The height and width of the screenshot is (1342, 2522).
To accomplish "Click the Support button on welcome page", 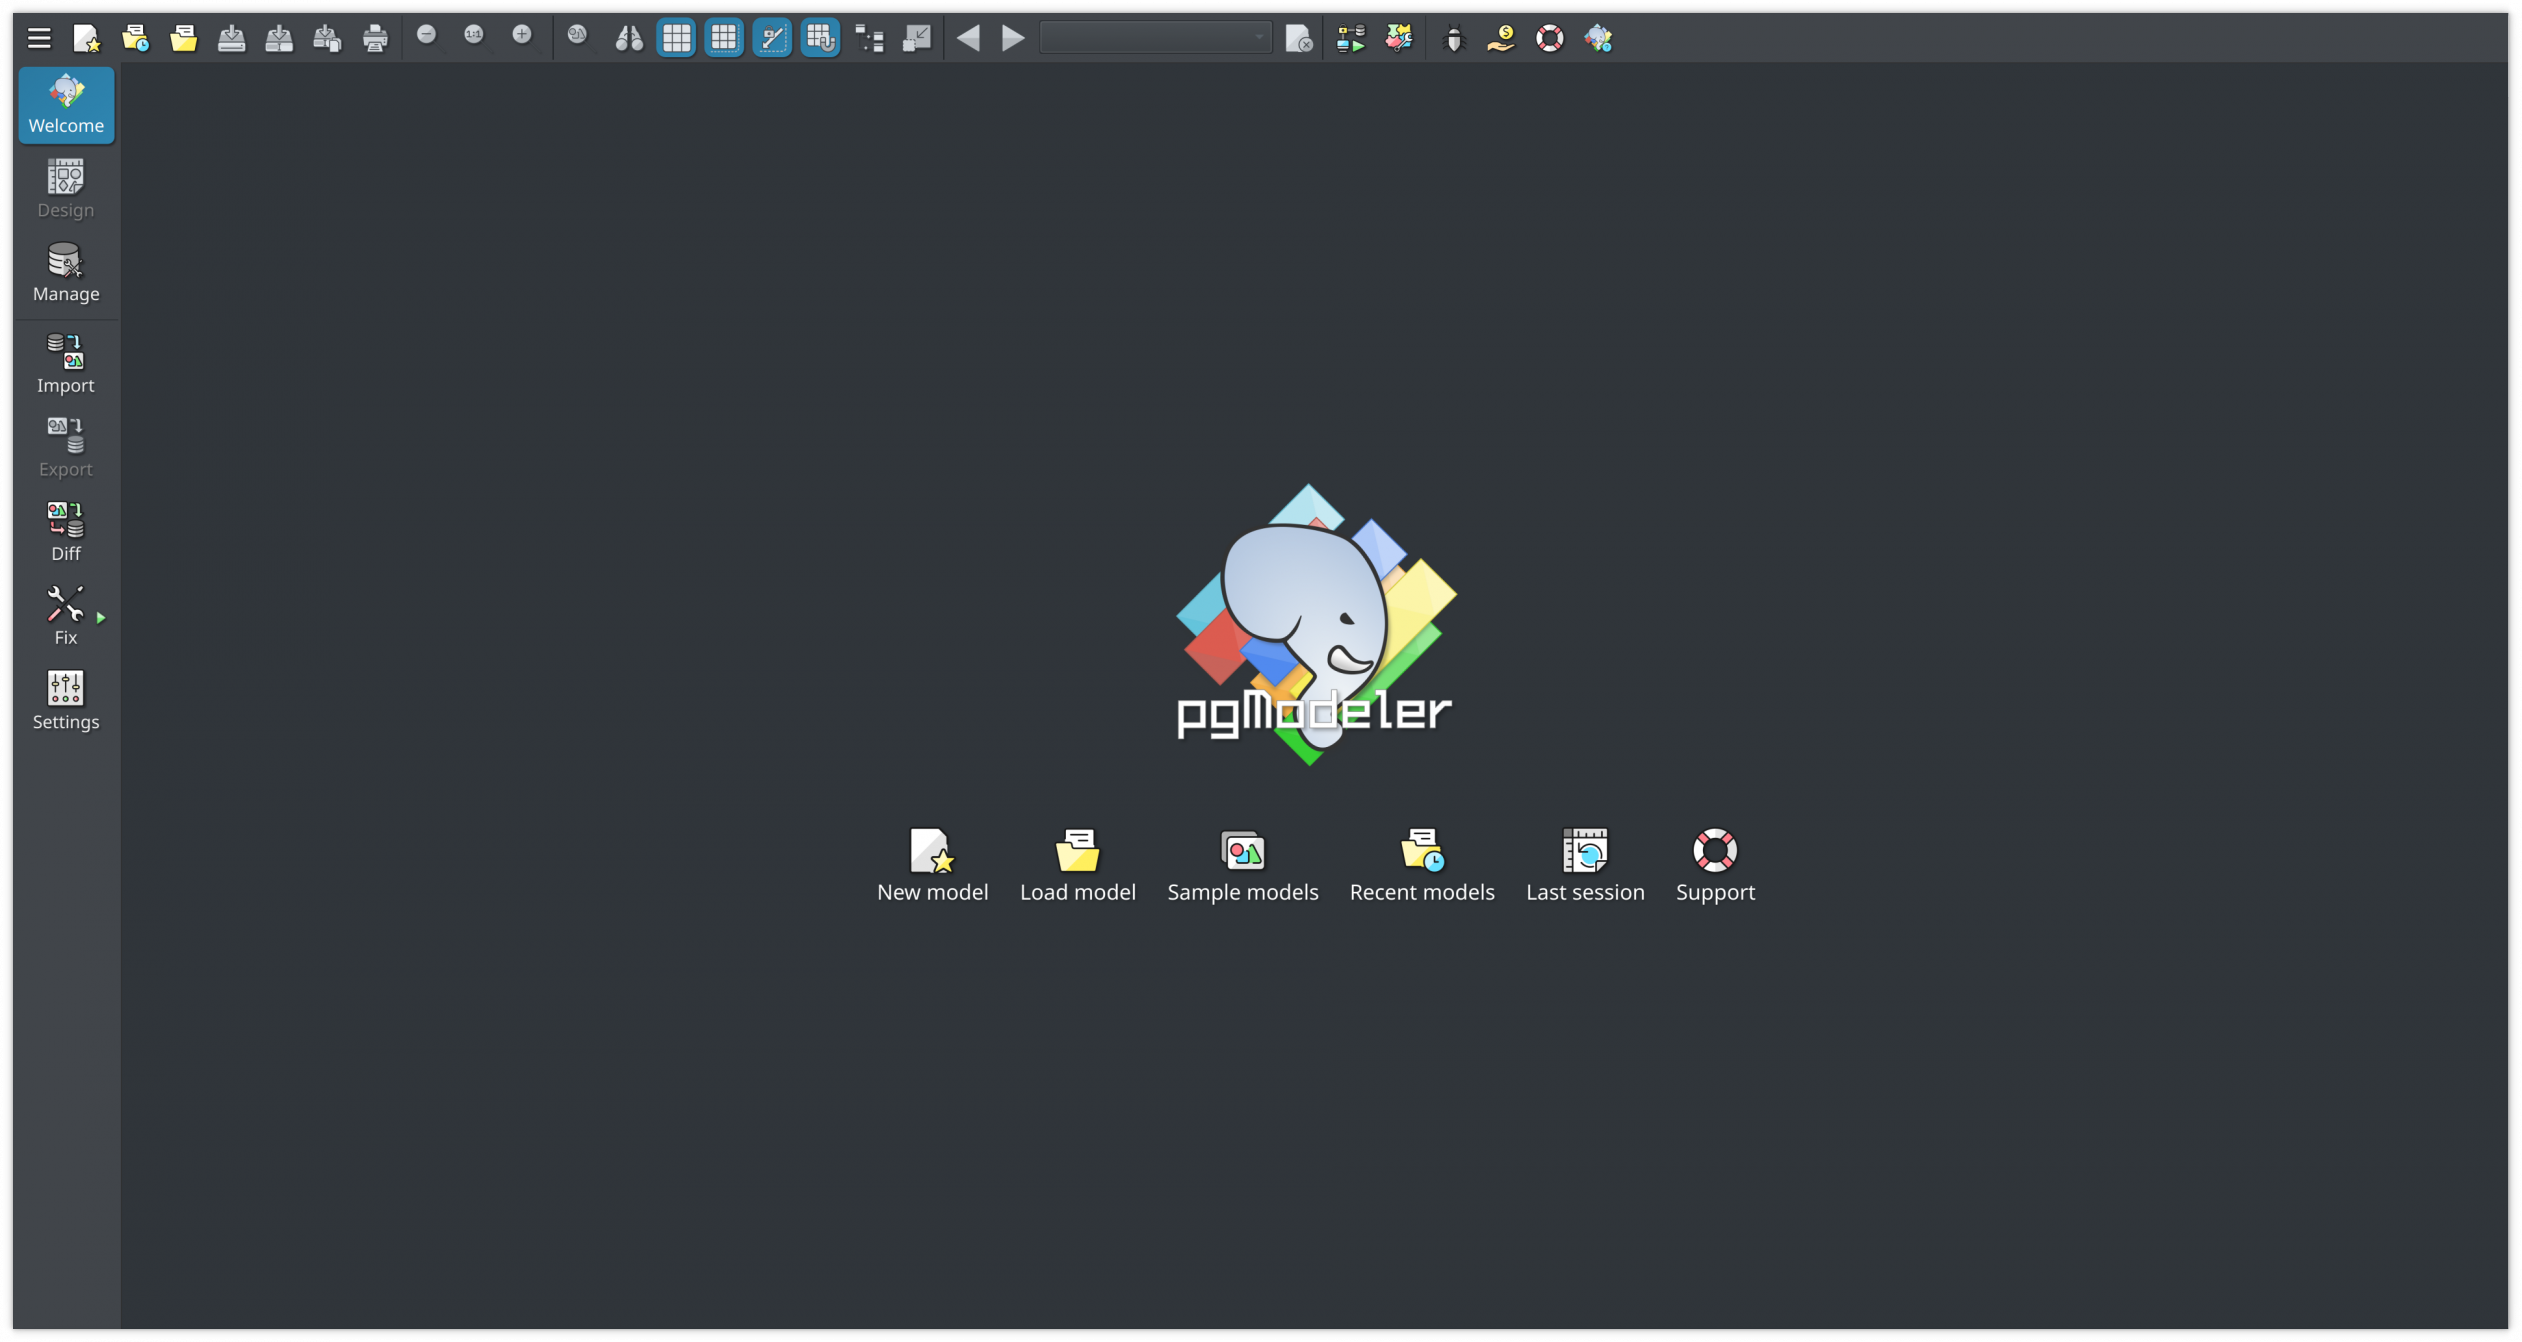I will (1715, 865).
